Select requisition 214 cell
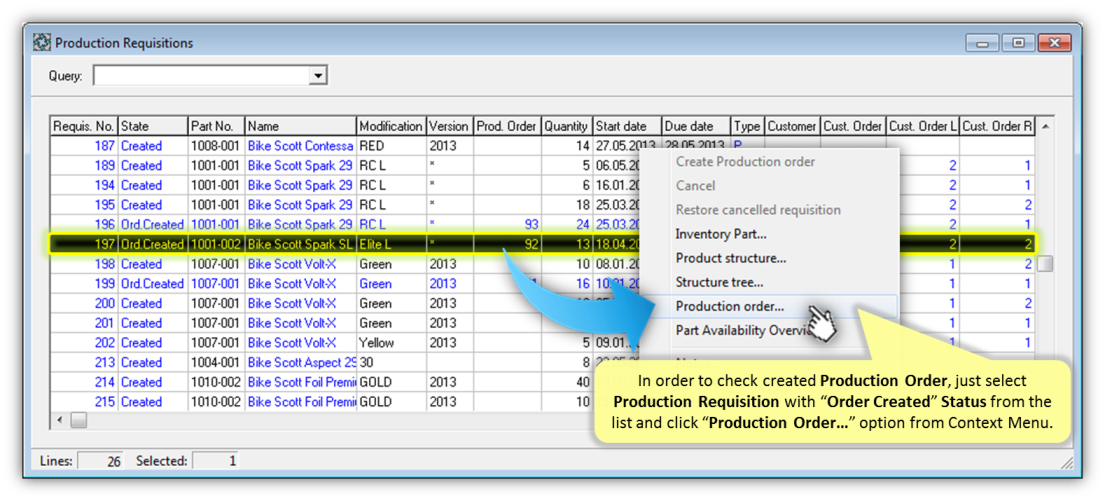Image resolution: width=1105 pixels, height=501 pixels. coord(84,383)
